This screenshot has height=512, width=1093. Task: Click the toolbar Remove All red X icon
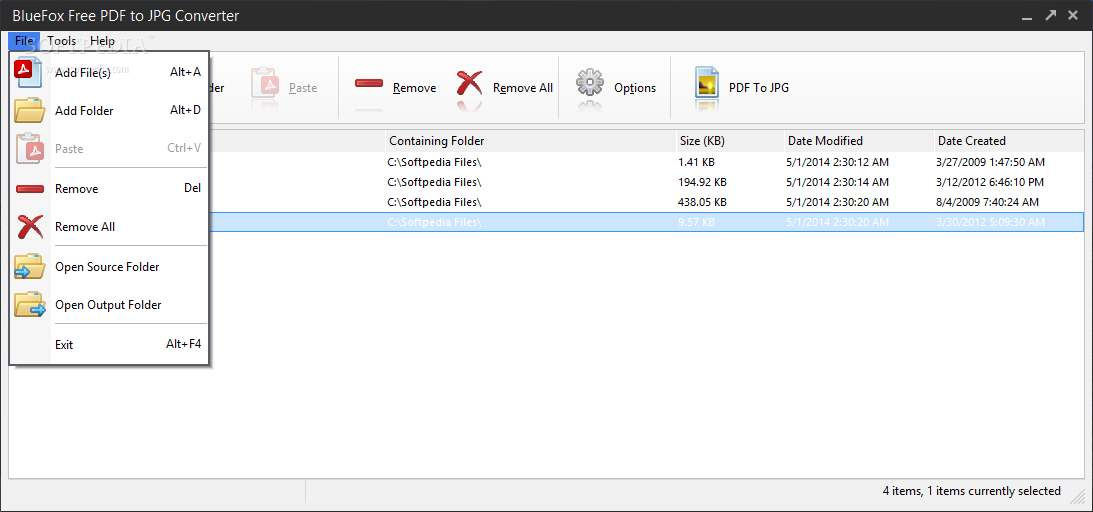(469, 84)
